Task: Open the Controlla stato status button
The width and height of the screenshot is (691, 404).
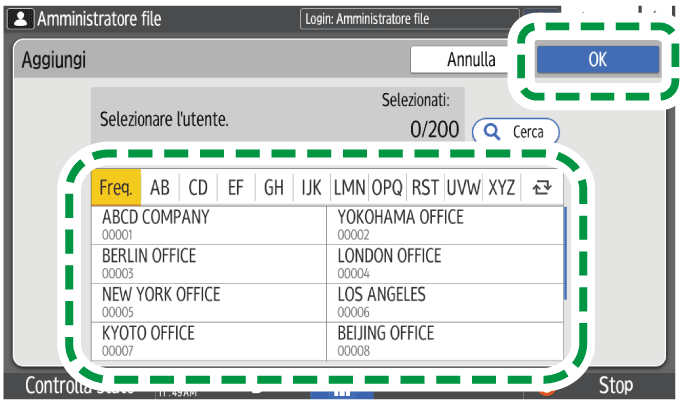Action: tap(79, 386)
